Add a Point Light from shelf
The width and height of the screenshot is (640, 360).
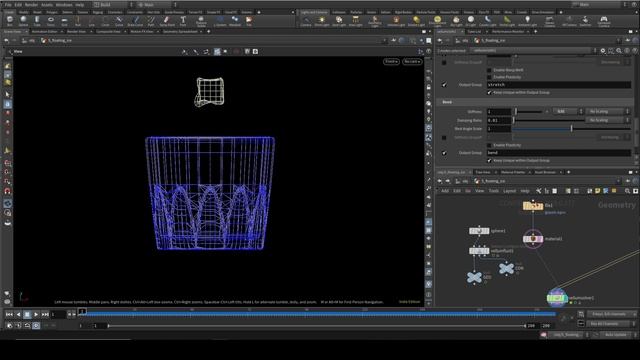tap(322, 21)
